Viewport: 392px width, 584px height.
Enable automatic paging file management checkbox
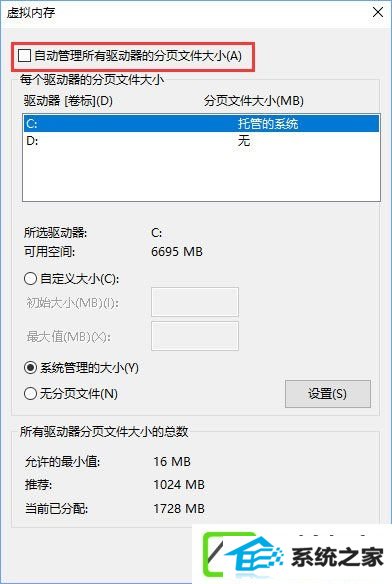24,56
